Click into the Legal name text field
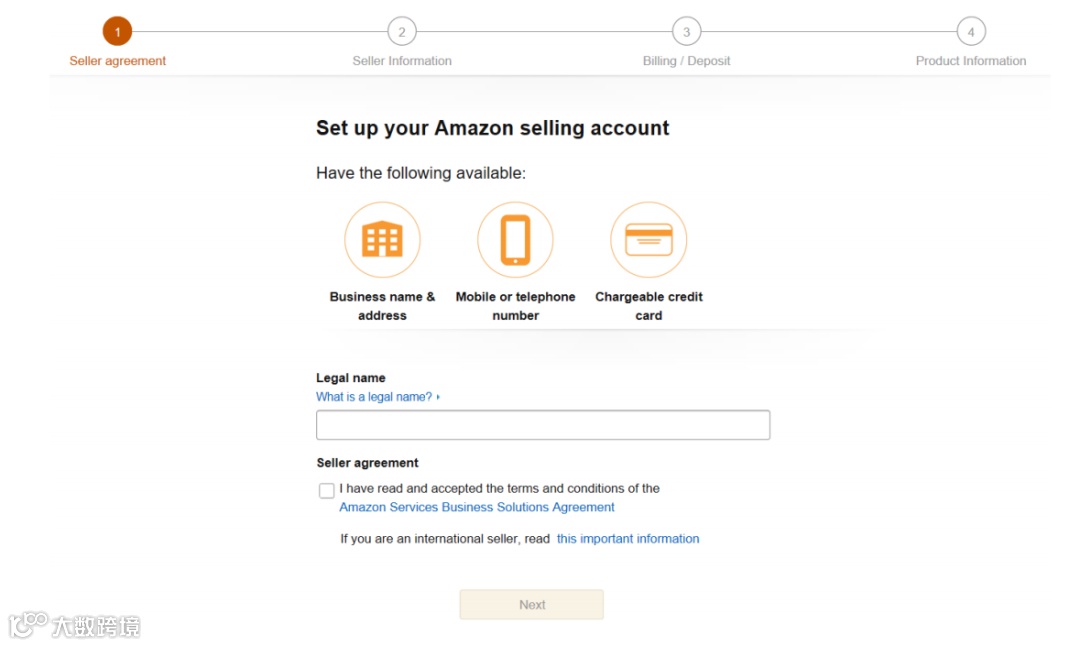Screen dimensions: 1080x646 tap(543, 425)
